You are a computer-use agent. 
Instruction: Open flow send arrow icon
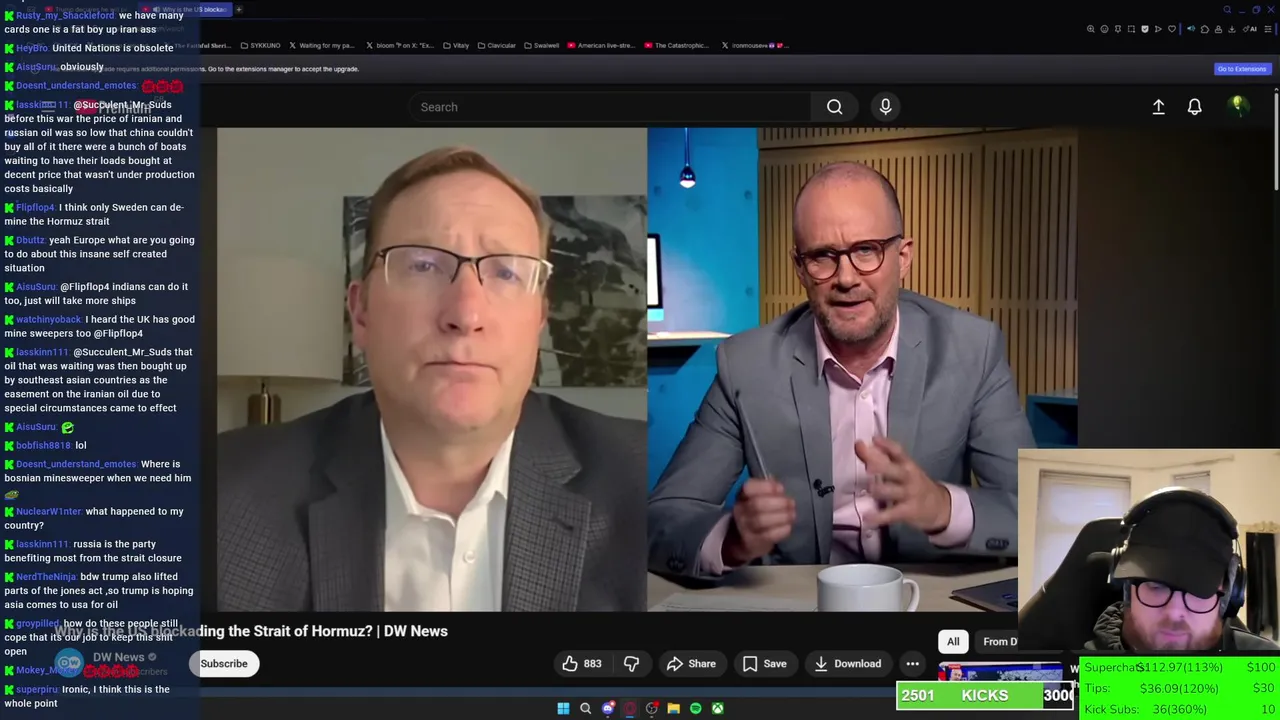point(1158,29)
